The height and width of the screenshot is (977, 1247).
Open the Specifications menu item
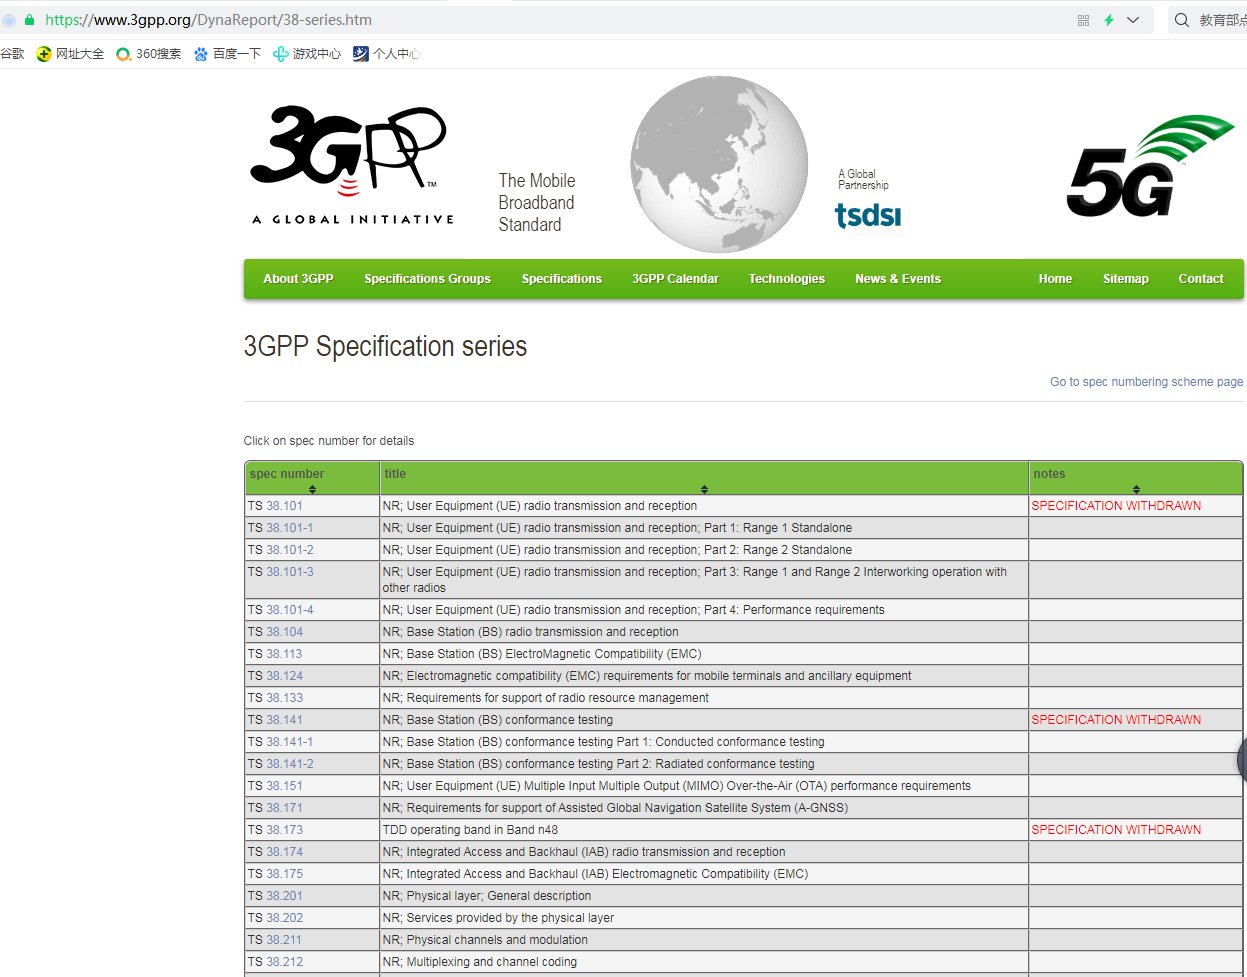point(561,279)
